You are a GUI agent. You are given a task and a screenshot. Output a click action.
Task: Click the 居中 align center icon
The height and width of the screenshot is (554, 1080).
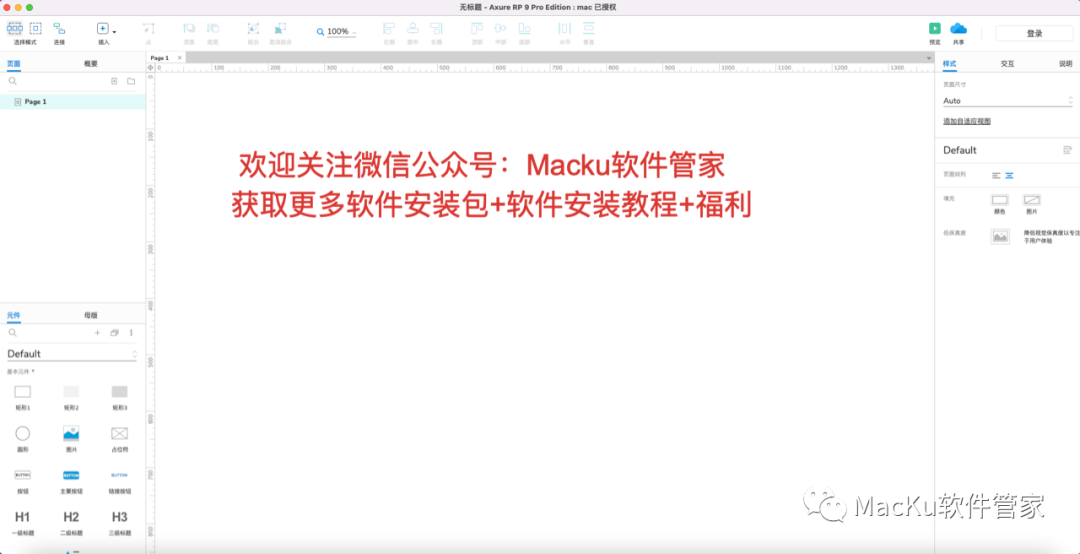[413, 29]
